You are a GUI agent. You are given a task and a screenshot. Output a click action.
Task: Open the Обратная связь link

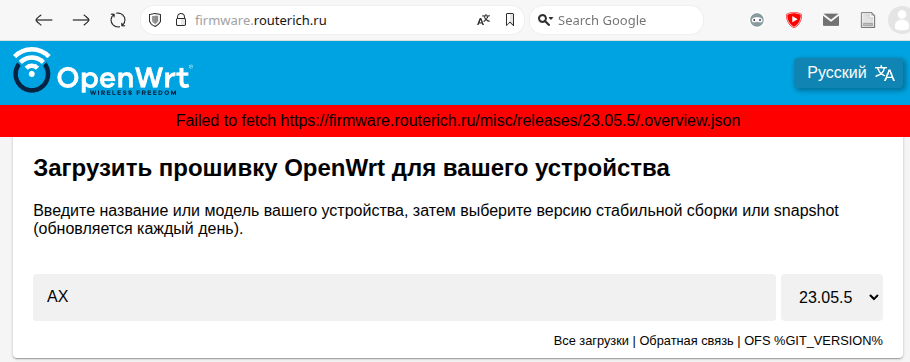tap(687, 341)
